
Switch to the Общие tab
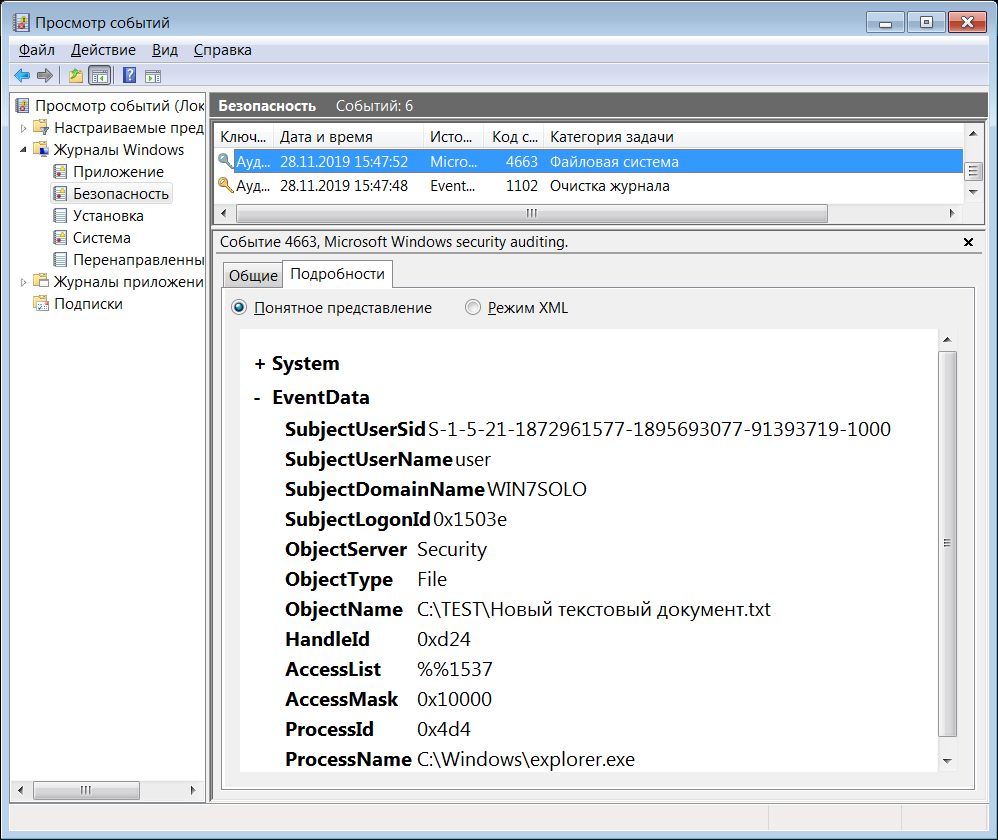point(253,276)
